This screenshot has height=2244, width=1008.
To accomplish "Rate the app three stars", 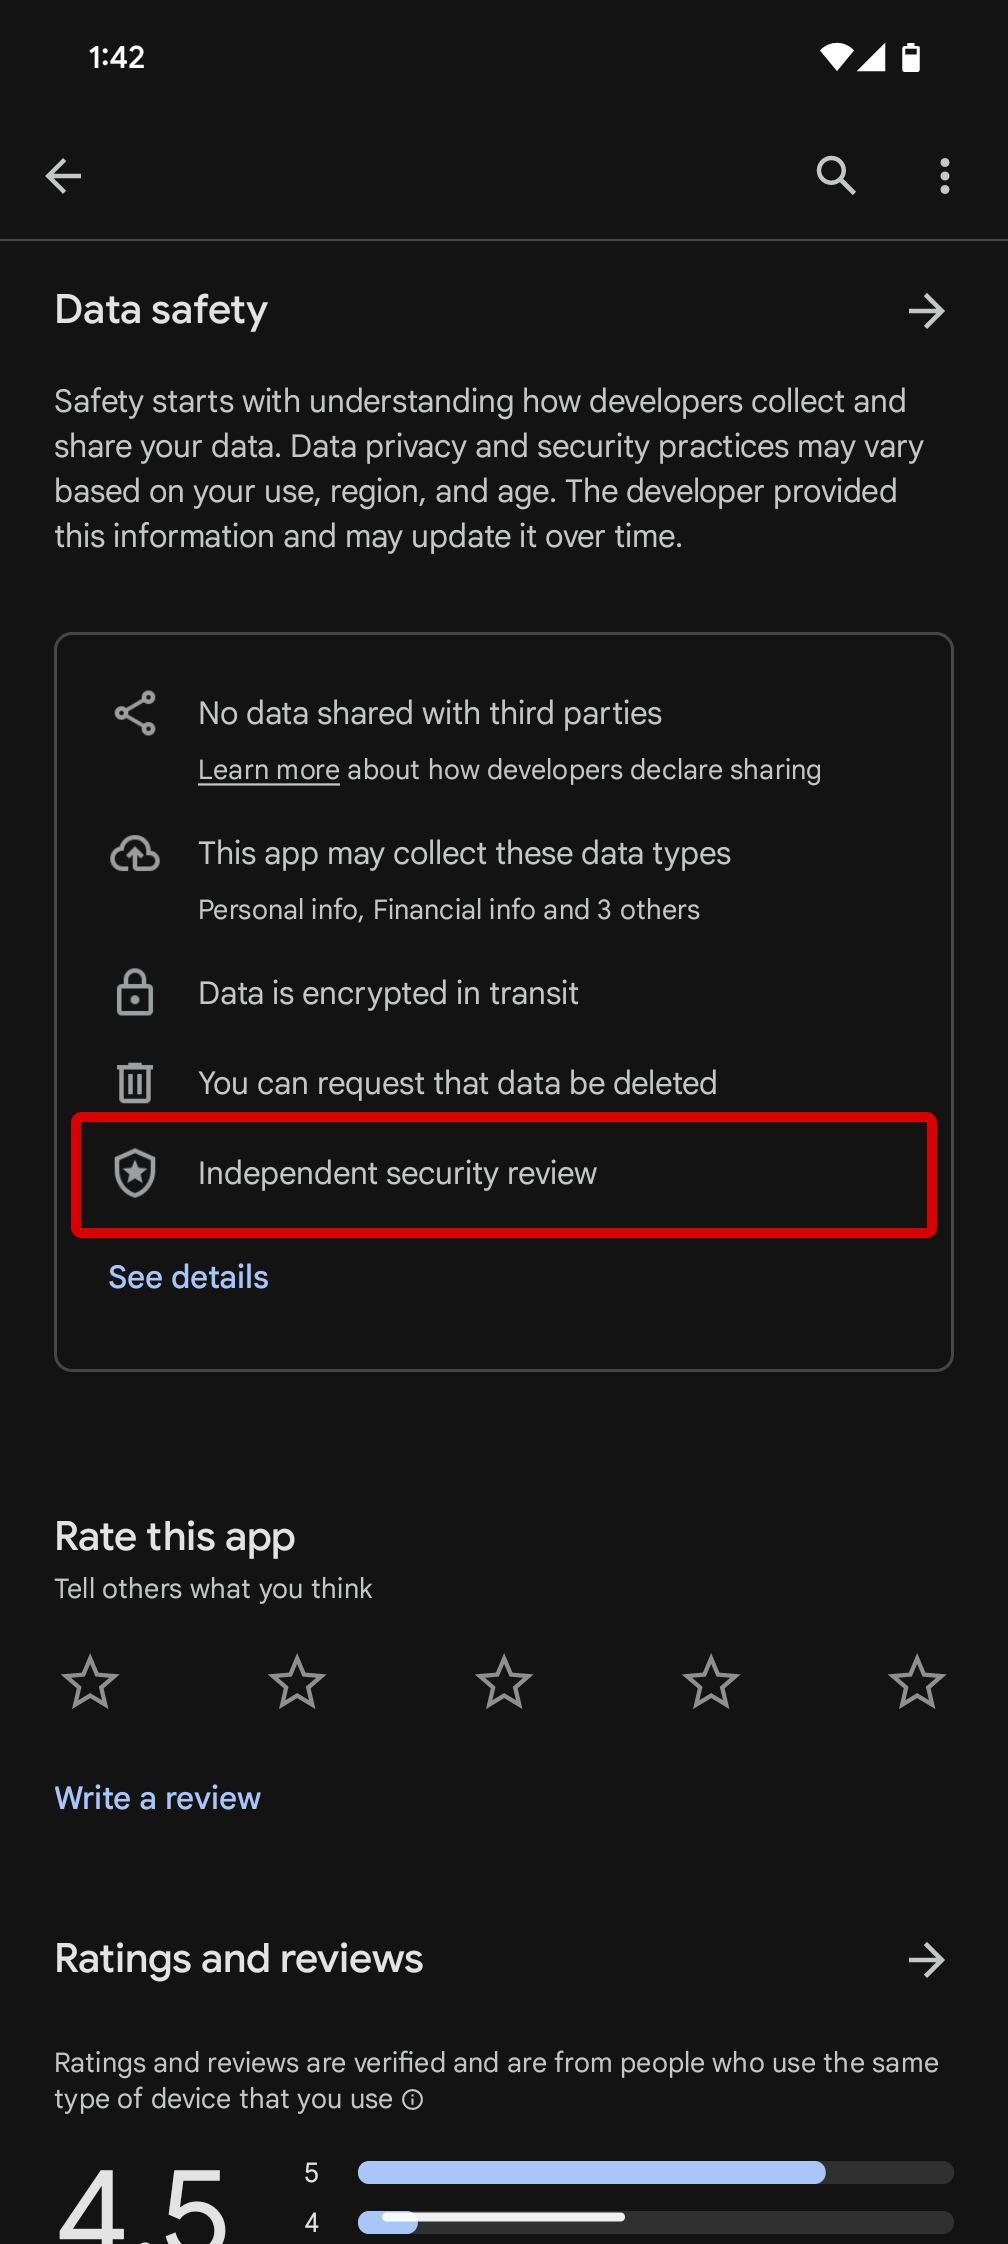I will coord(503,1682).
